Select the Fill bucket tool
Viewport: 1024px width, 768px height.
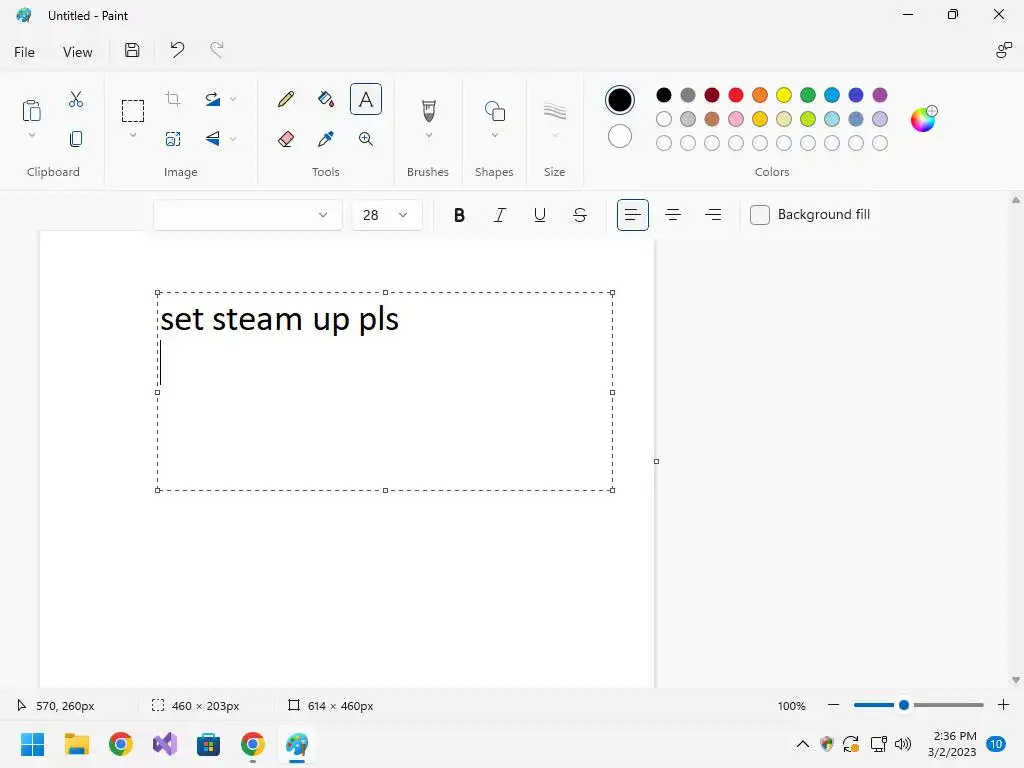(325, 99)
